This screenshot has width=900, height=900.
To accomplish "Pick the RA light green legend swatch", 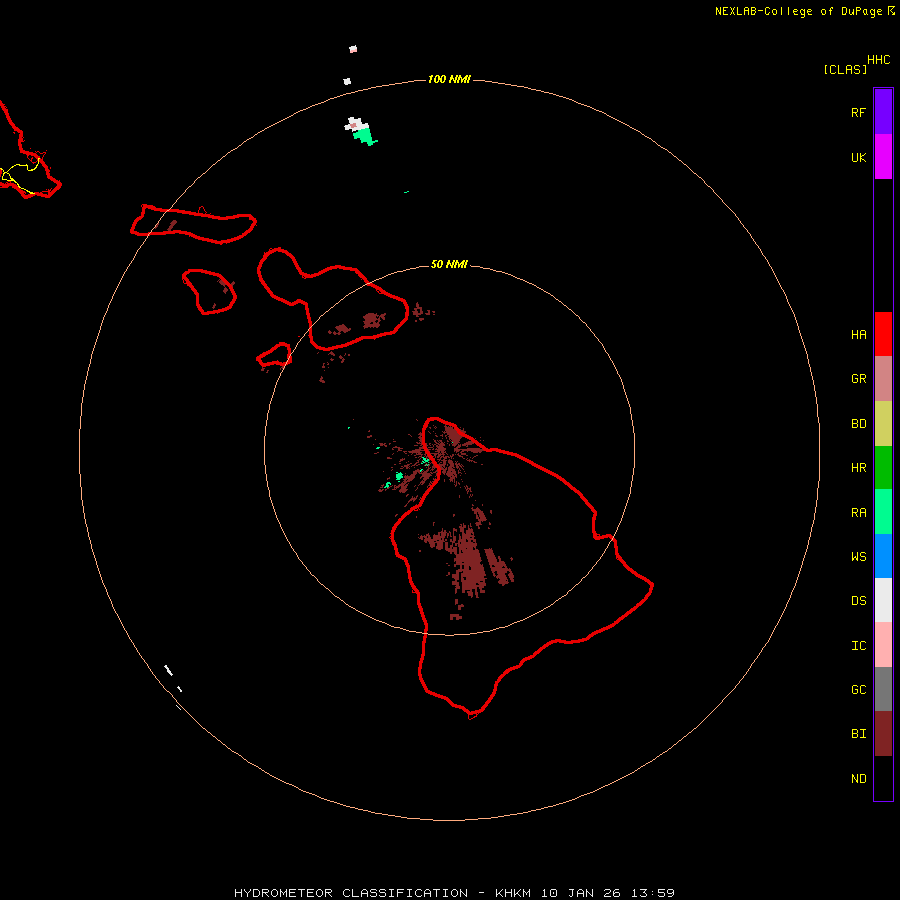I will click(883, 512).
